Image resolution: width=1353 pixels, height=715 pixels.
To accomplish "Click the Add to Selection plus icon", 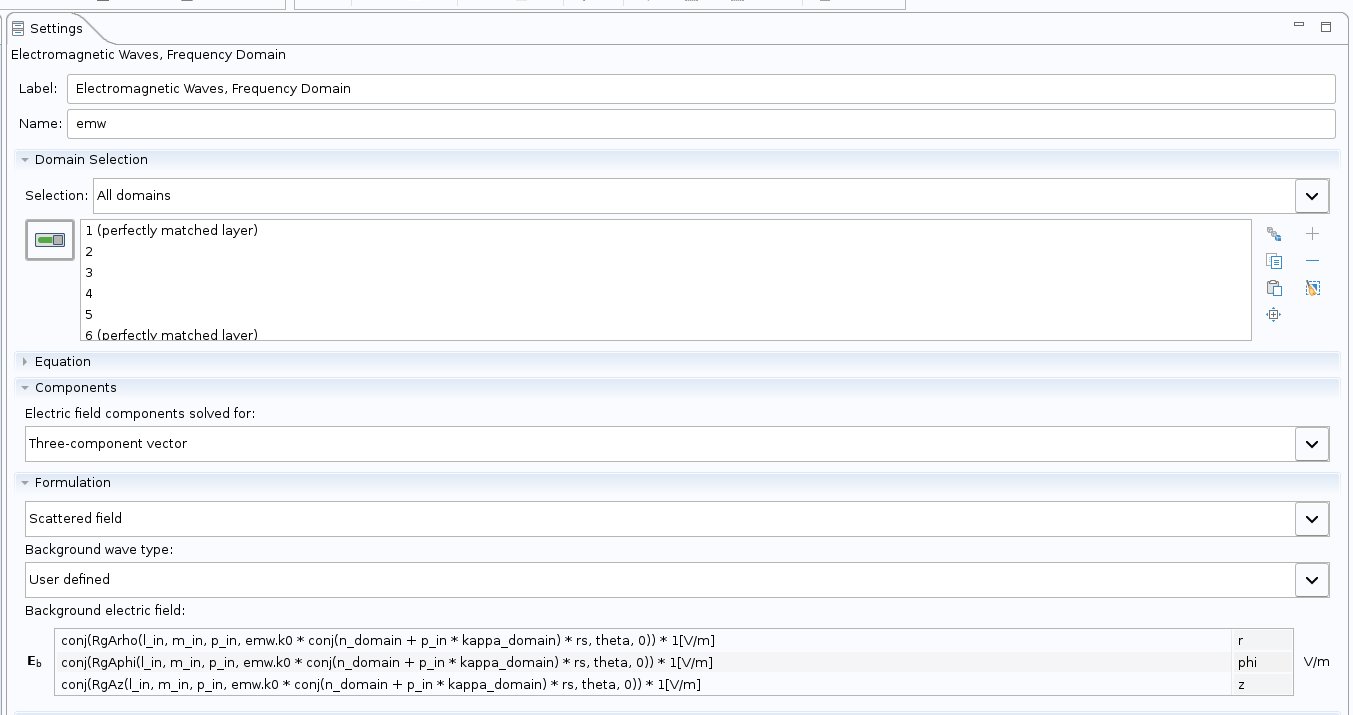I will coord(1313,234).
